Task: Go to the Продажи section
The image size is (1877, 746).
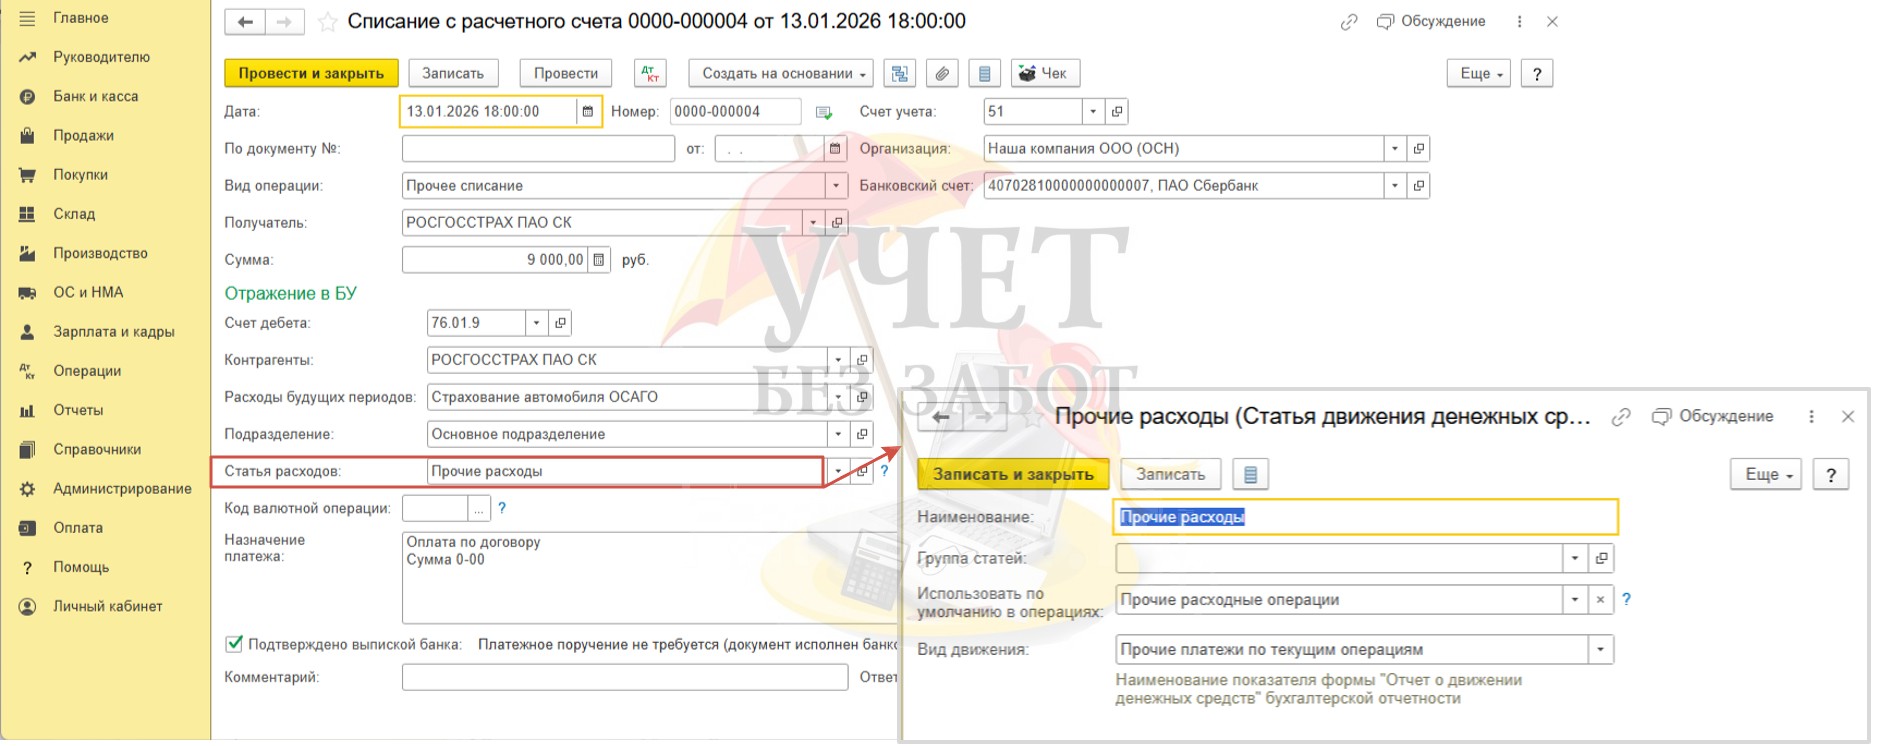Action: [x=83, y=135]
